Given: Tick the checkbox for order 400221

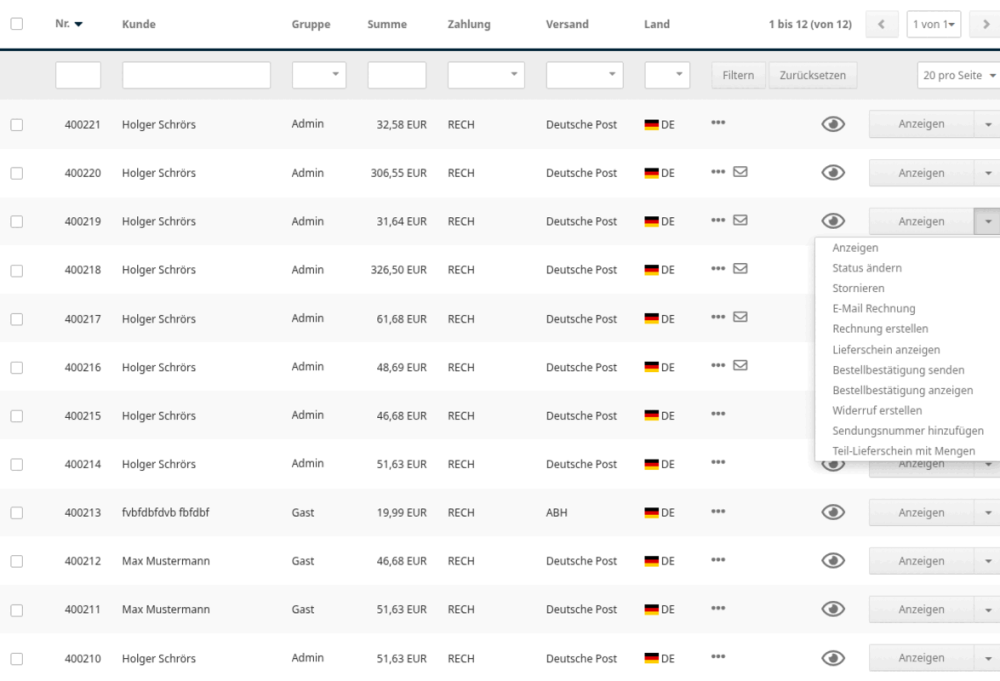Looking at the screenshot, I should coord(17,124).
